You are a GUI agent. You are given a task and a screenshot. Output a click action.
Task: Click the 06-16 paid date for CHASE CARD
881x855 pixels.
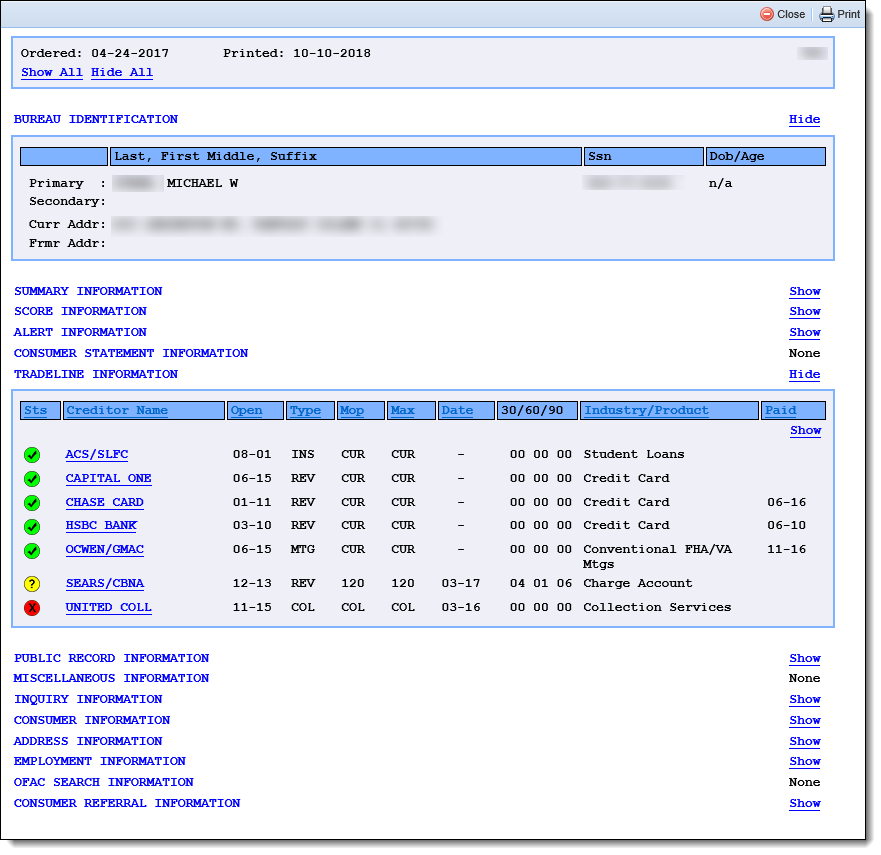click(787, 502)
